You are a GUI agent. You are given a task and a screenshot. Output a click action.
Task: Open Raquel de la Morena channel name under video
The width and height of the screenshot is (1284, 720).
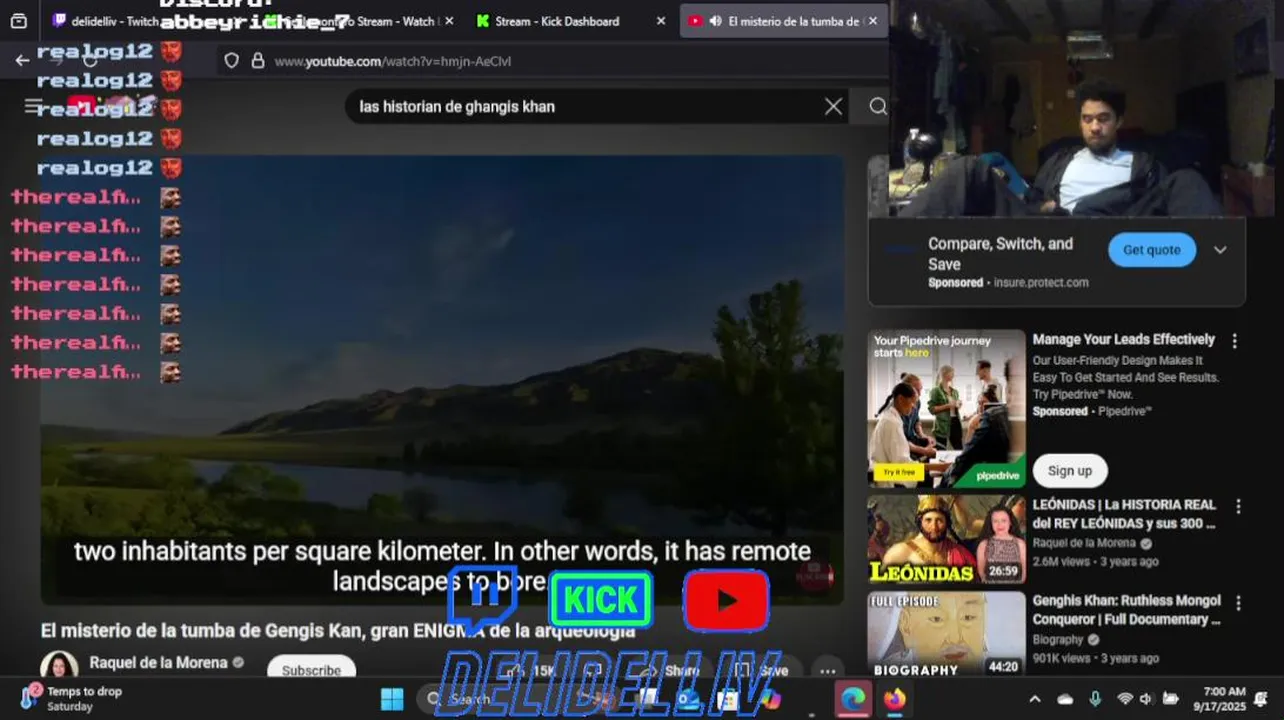(x=158, y=662)
